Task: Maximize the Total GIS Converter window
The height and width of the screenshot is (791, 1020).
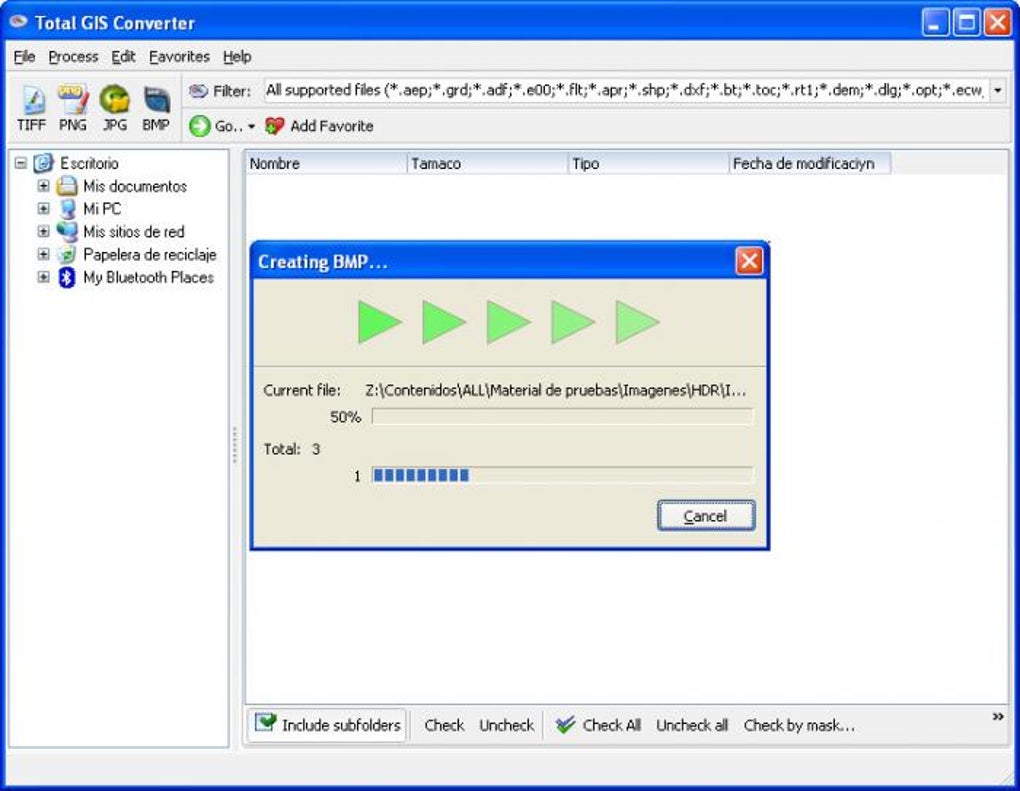Action: (966, 23)
